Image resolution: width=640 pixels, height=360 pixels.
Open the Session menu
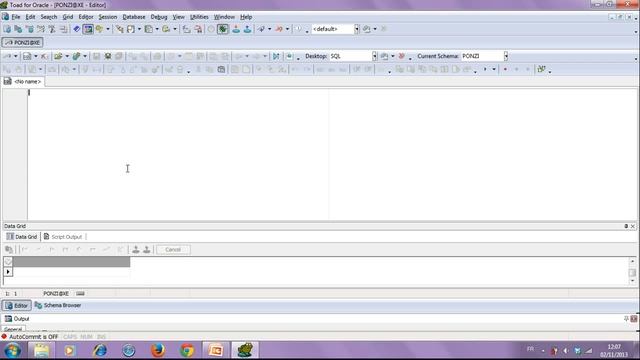coord(108,17)
